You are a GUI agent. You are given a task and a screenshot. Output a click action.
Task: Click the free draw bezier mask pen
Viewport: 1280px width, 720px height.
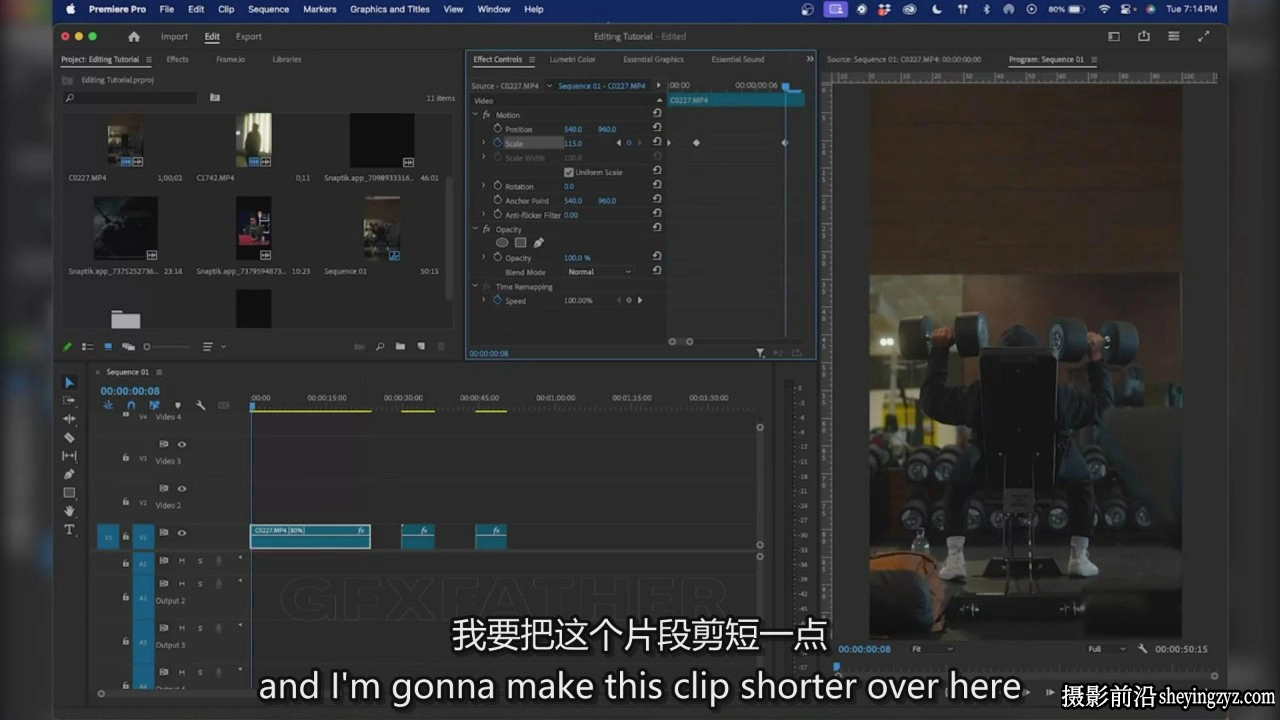(x=538, y=243)
